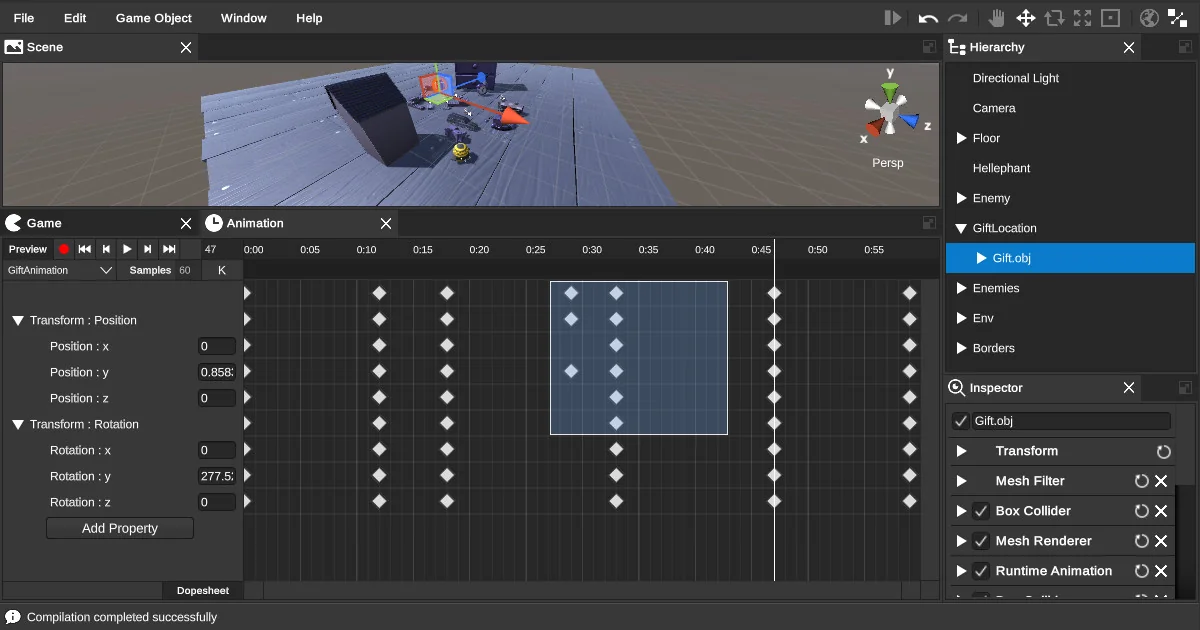Viewport: 1200px width, 630px height.
Task: Toggle the Box Collider component checkbox
Action: (x=979, y=511)
